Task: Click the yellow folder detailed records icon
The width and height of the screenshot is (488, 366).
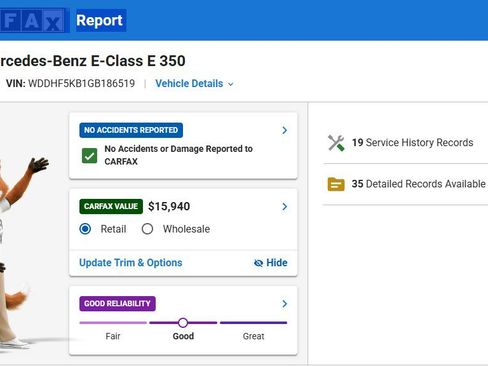Action: pos(336,184)
